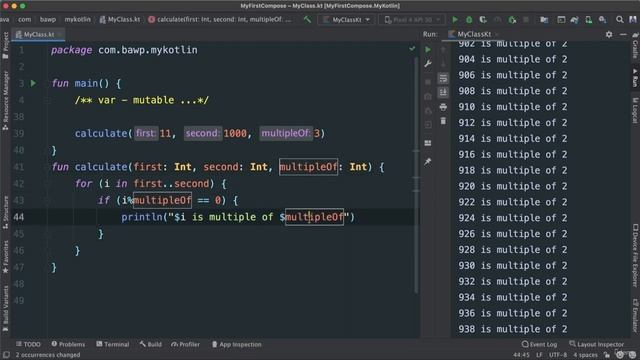Viewport: 640px width, 360px height.
Task: Click the calculate call on line 39
Action: pyautogui.click(x=101, y=133)
